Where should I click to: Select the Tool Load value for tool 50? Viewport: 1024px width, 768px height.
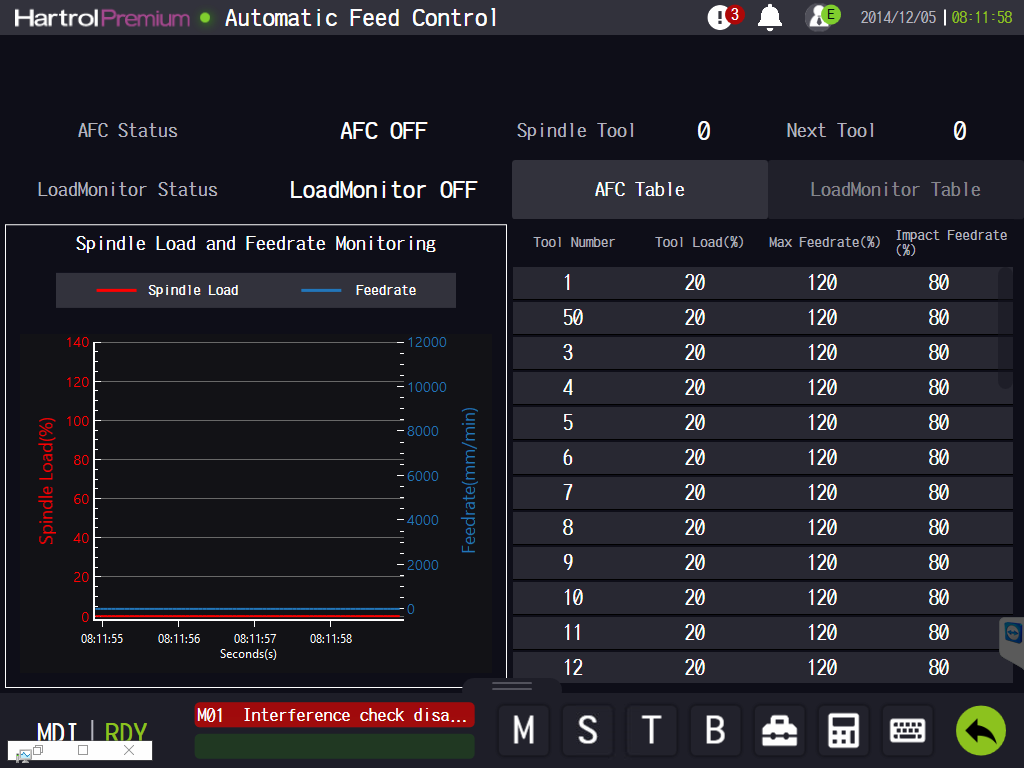coord(695,317)
